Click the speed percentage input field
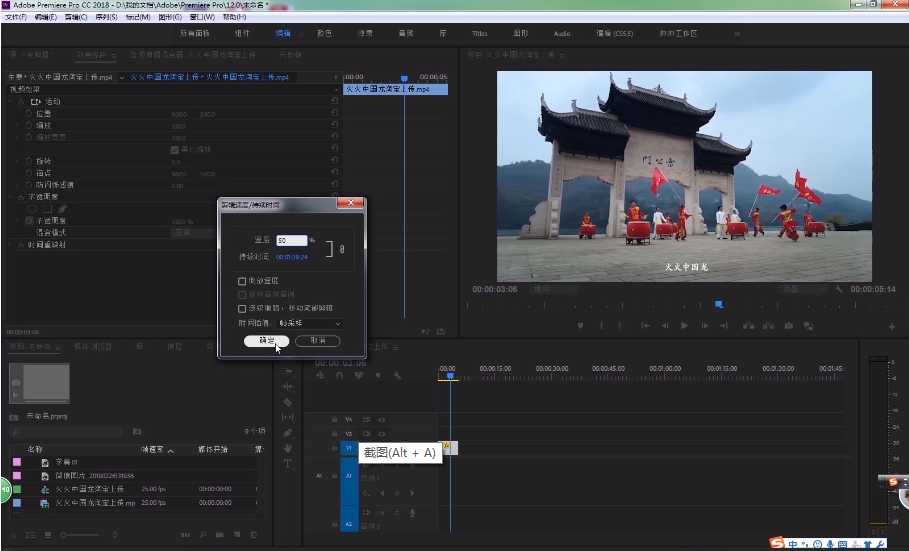Image resolution: width=909 pixels, height=551 pixels. click(291, 241)
